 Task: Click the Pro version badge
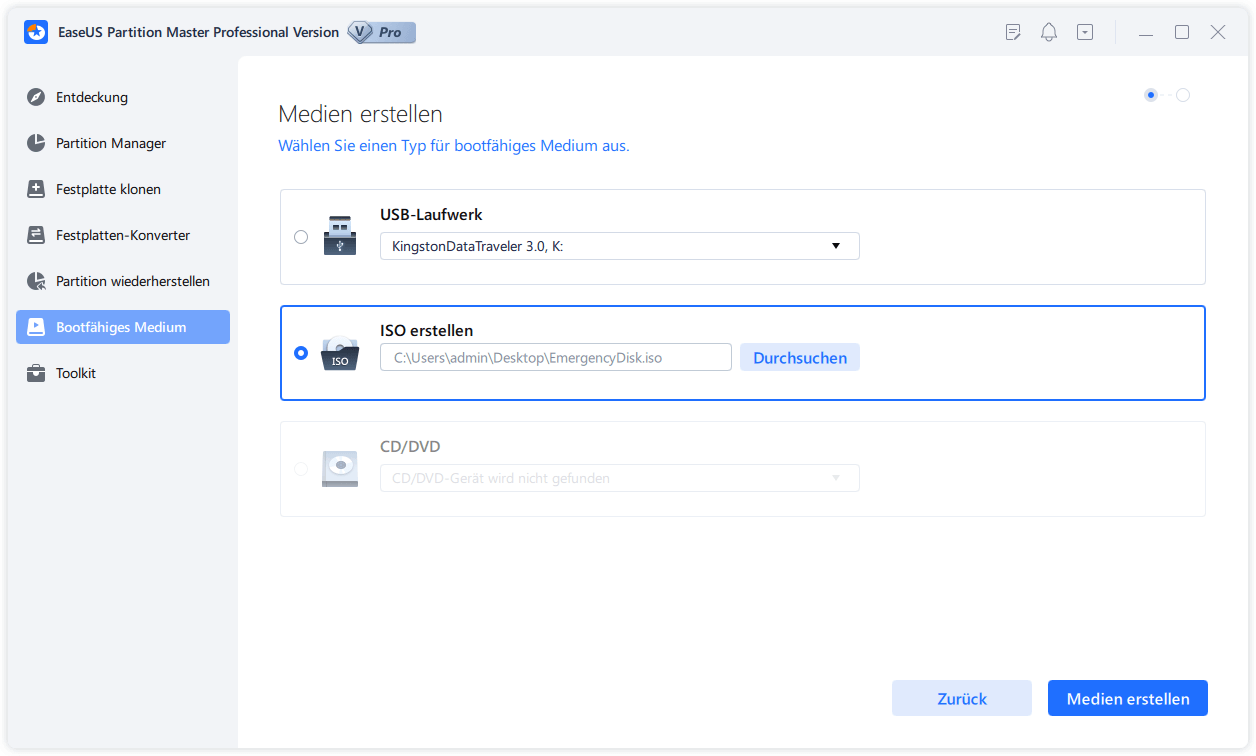[x=381, y=32]
